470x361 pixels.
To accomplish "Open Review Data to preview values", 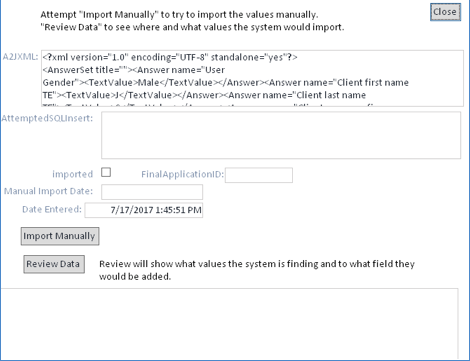I will (54, 264).
